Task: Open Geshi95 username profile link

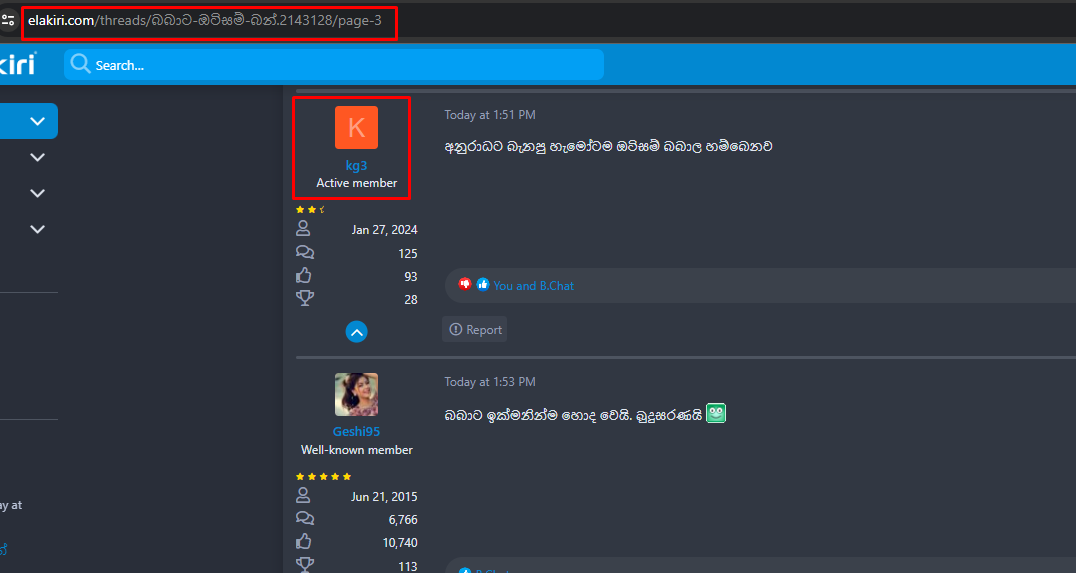Action: (356, 432)
